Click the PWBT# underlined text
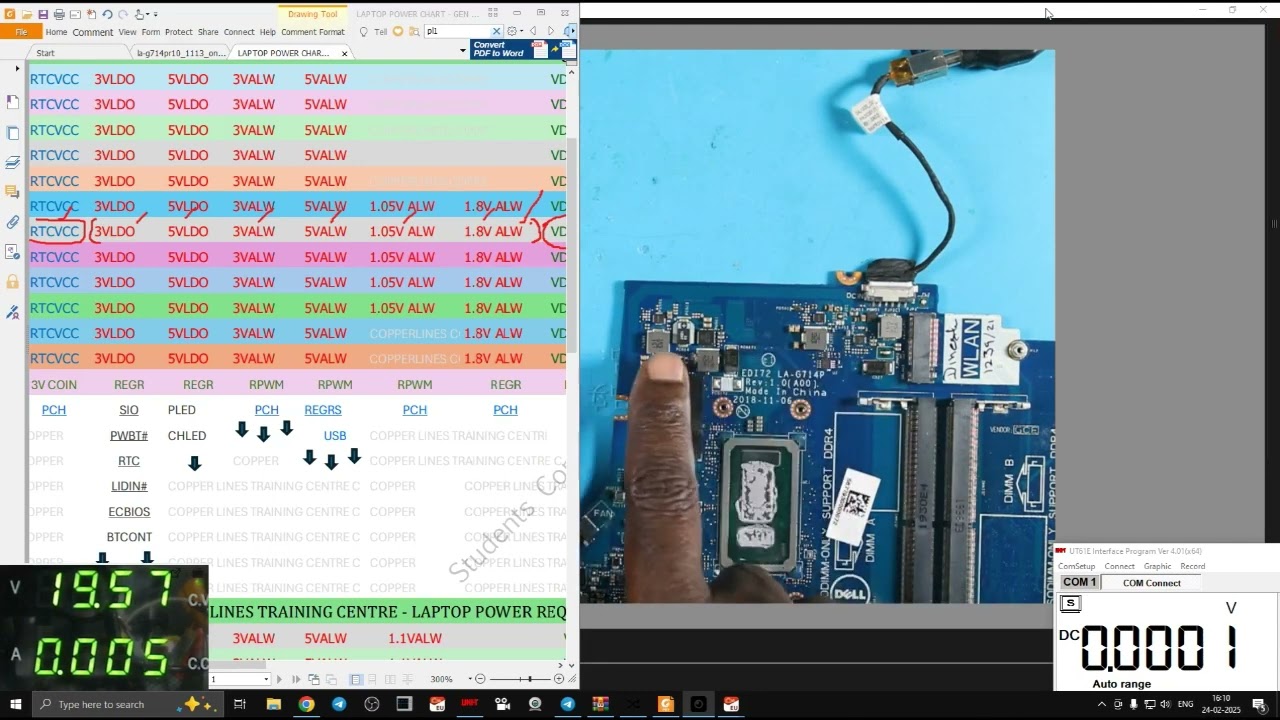The height and width of the screenshot is (720, 1280). [129, 436]
